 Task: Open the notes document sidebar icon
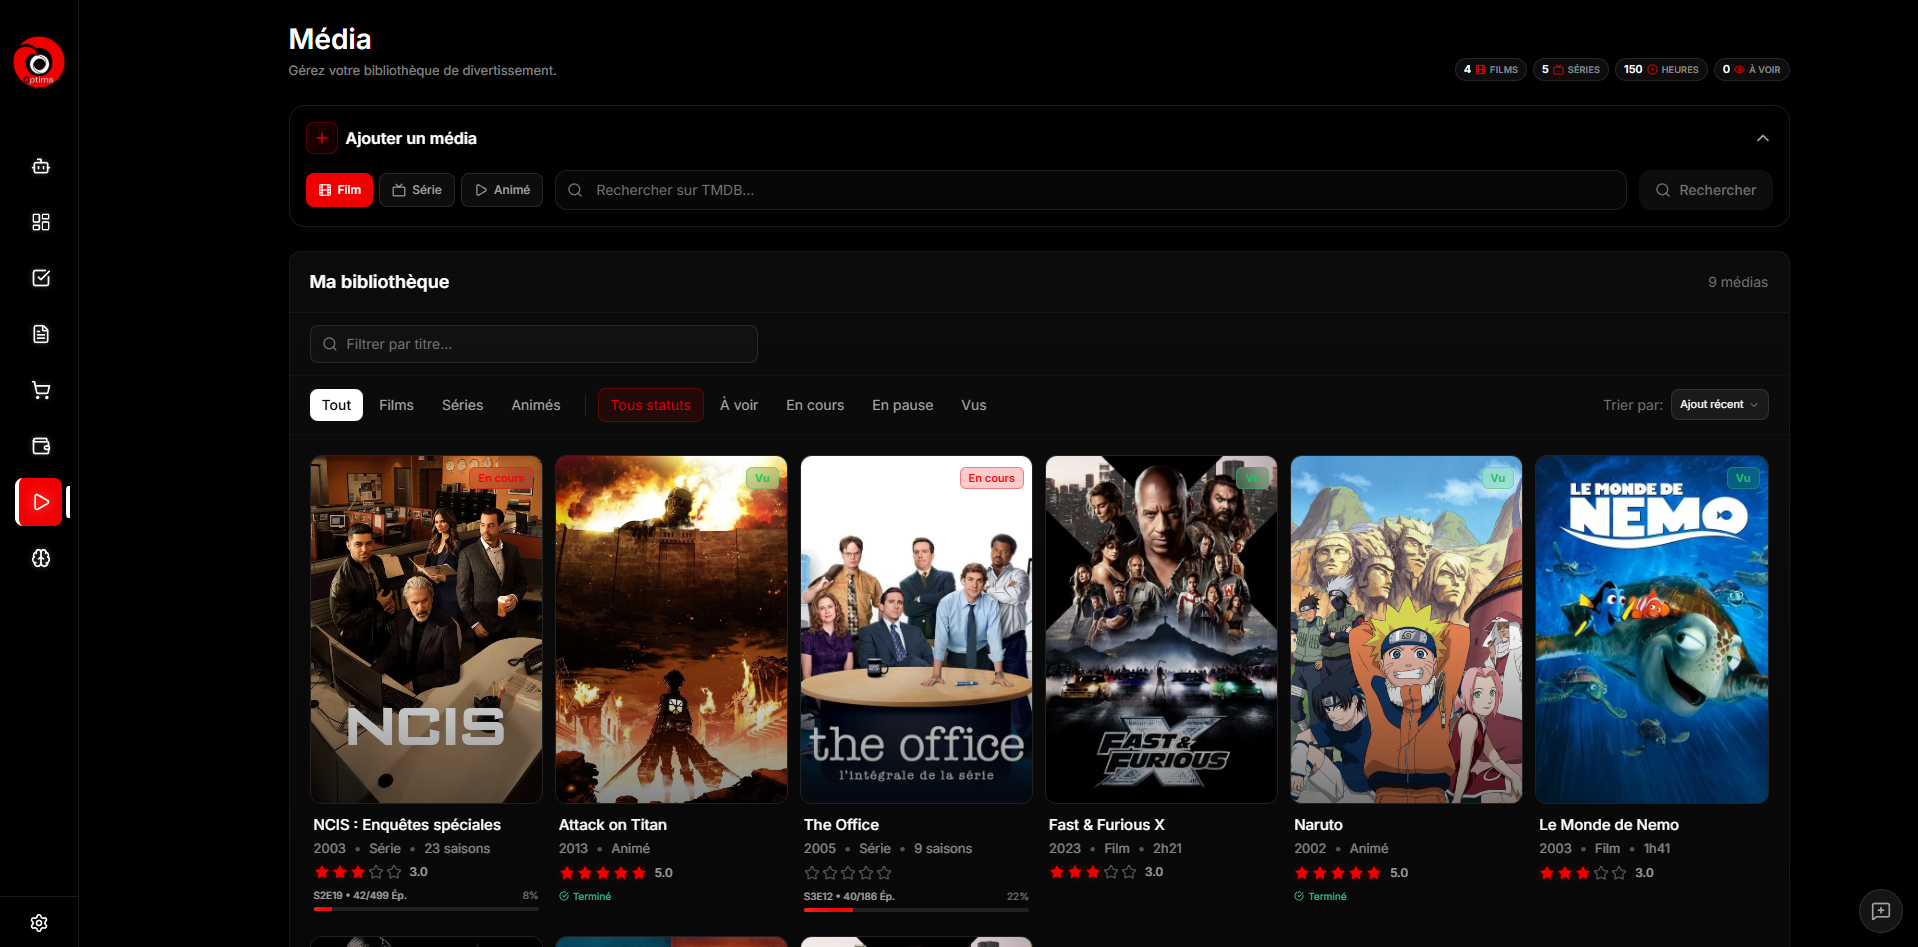(40, 334)
